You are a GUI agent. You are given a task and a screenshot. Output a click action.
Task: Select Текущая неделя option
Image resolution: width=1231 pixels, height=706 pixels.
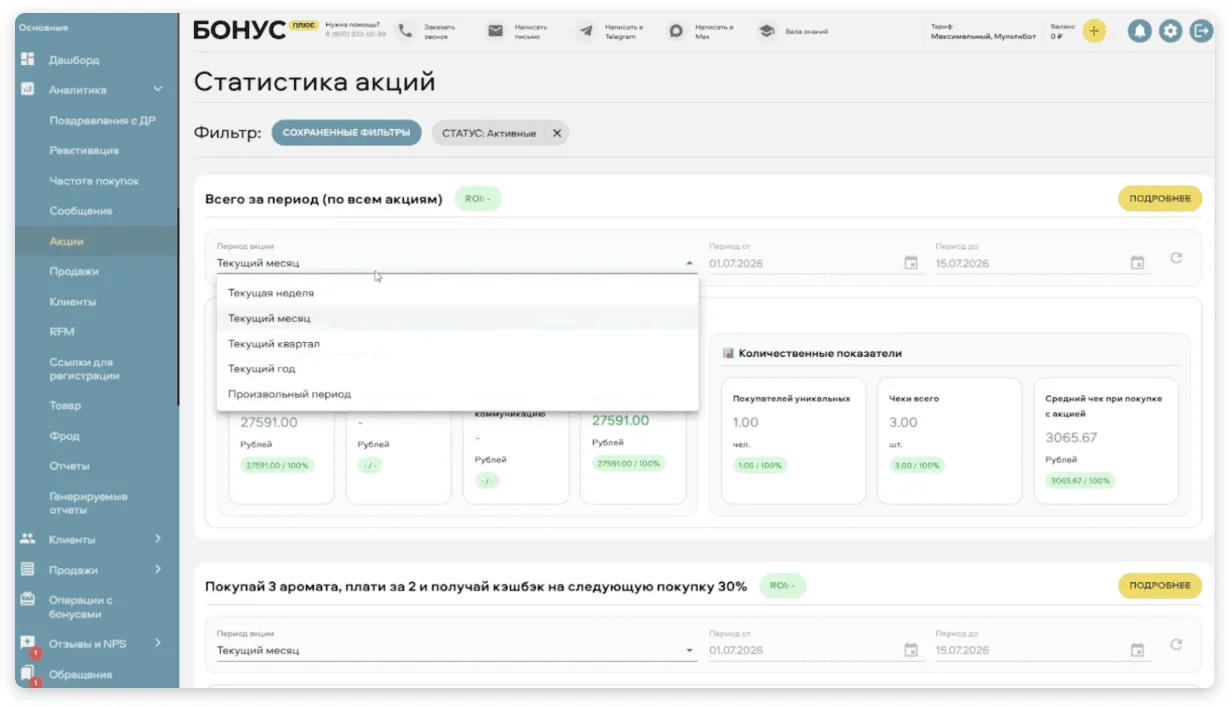[x=457, y=293]
